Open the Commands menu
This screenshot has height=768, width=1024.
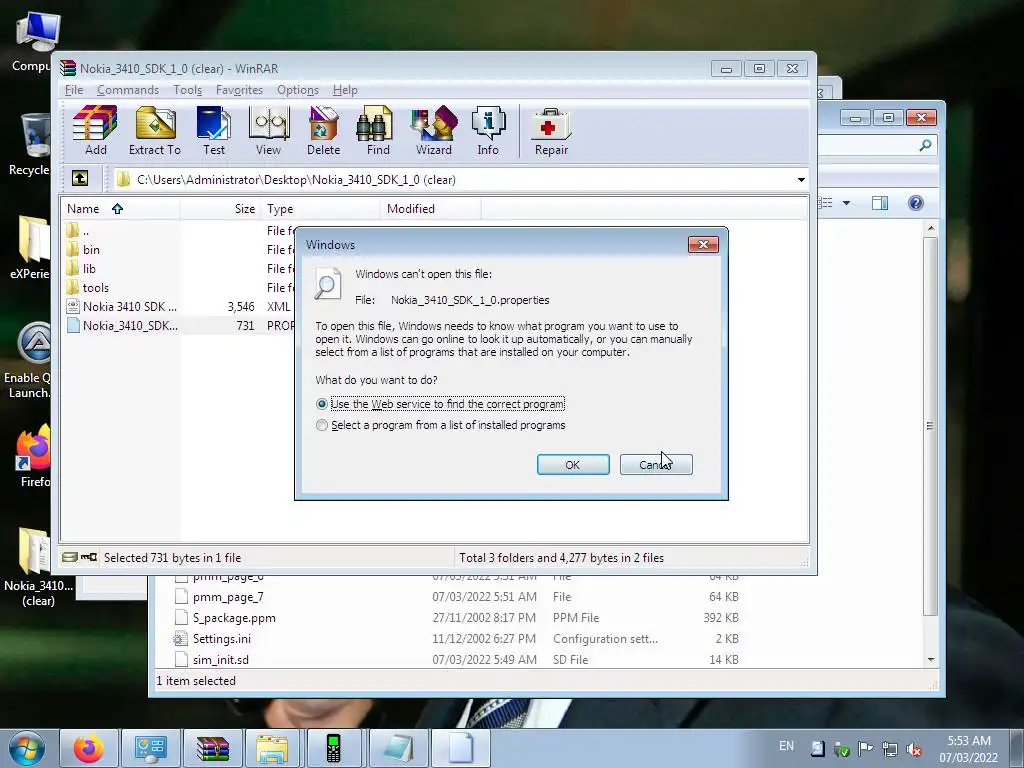click(x=128, y=90)
